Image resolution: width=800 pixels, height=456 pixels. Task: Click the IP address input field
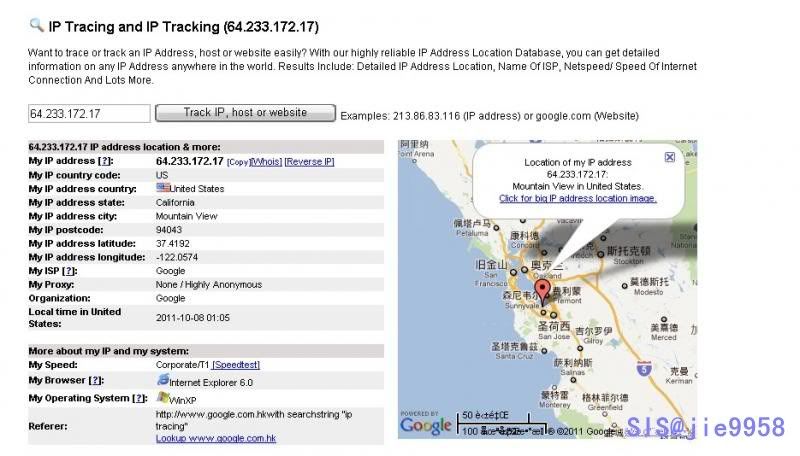89,113
